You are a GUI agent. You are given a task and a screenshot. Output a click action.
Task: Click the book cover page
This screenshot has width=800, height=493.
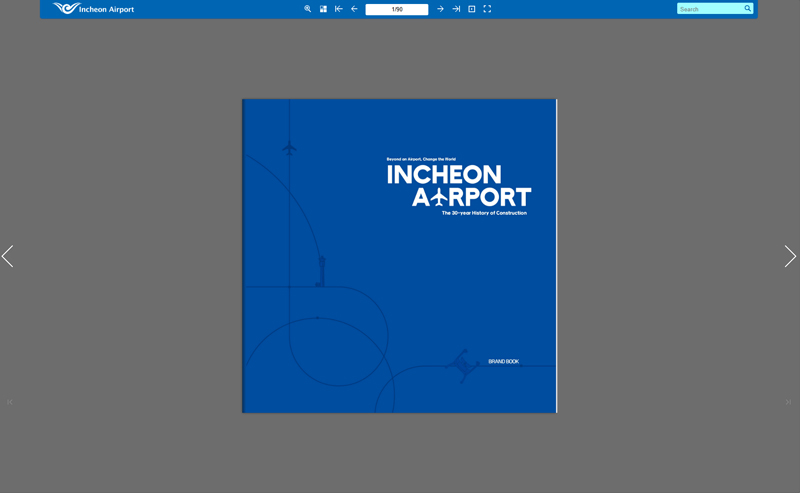click(x=399, y=256)
